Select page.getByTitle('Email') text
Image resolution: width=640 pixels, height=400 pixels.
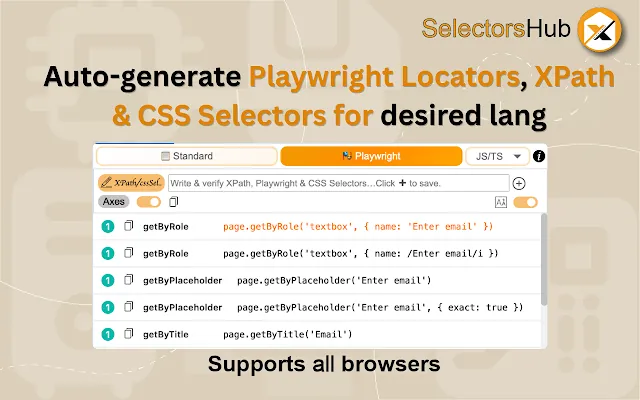pos(287,335)
